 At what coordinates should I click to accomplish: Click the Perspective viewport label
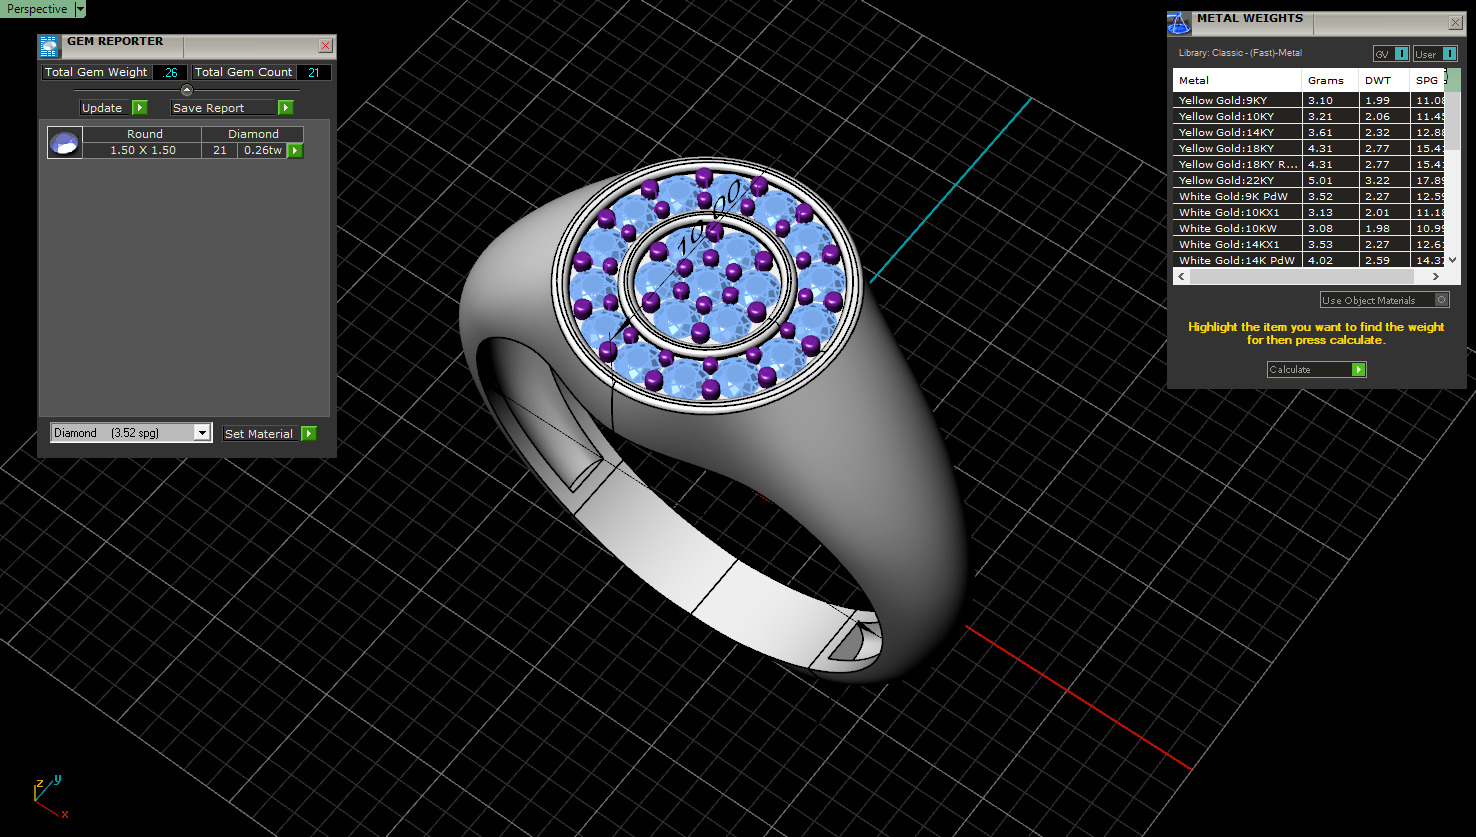(x=37, y=9)
